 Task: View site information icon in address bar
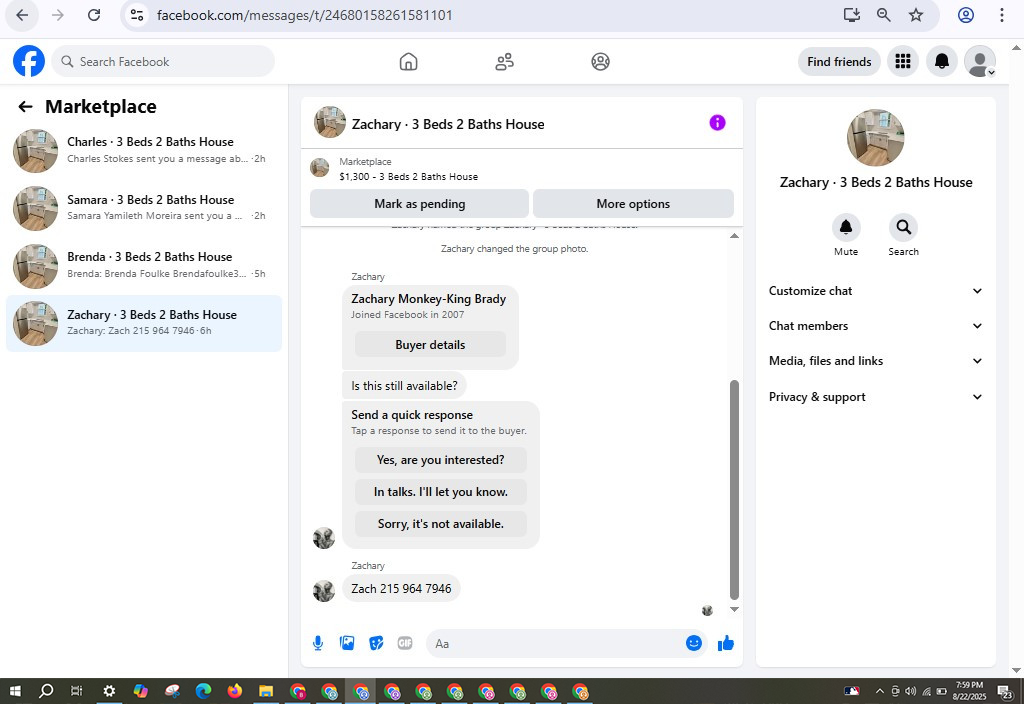136,15
